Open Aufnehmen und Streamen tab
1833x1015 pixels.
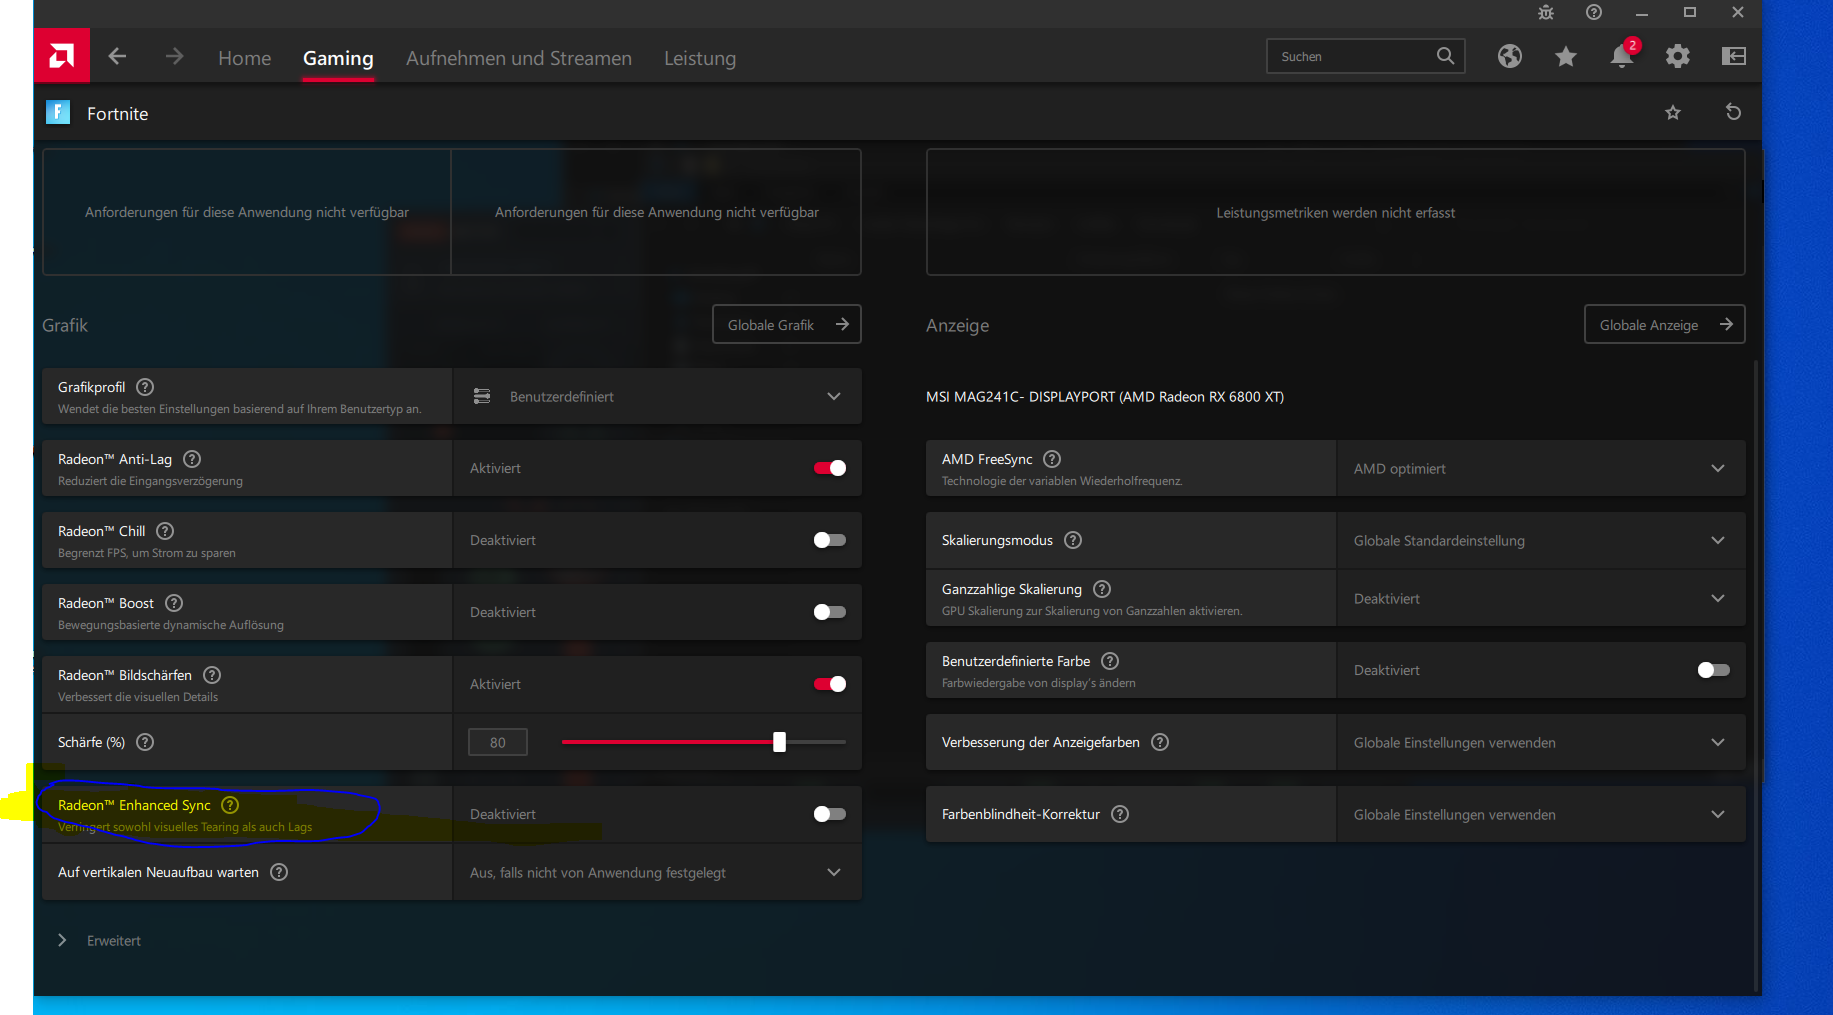tap(519, 58)
